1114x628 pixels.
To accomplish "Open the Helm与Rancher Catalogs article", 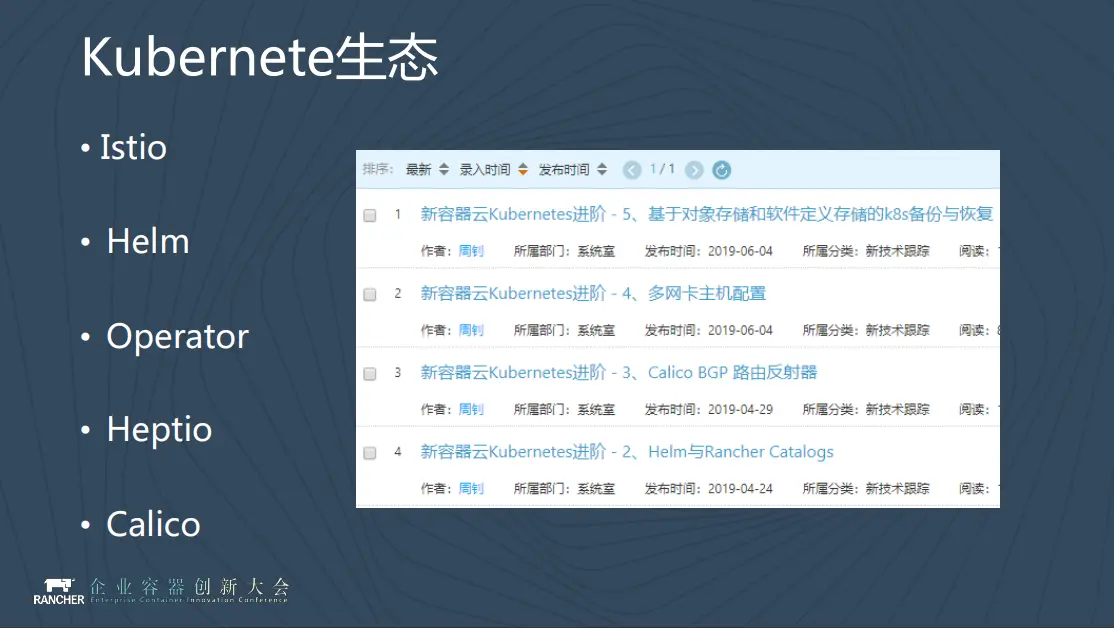I will [x=627, y=452].
